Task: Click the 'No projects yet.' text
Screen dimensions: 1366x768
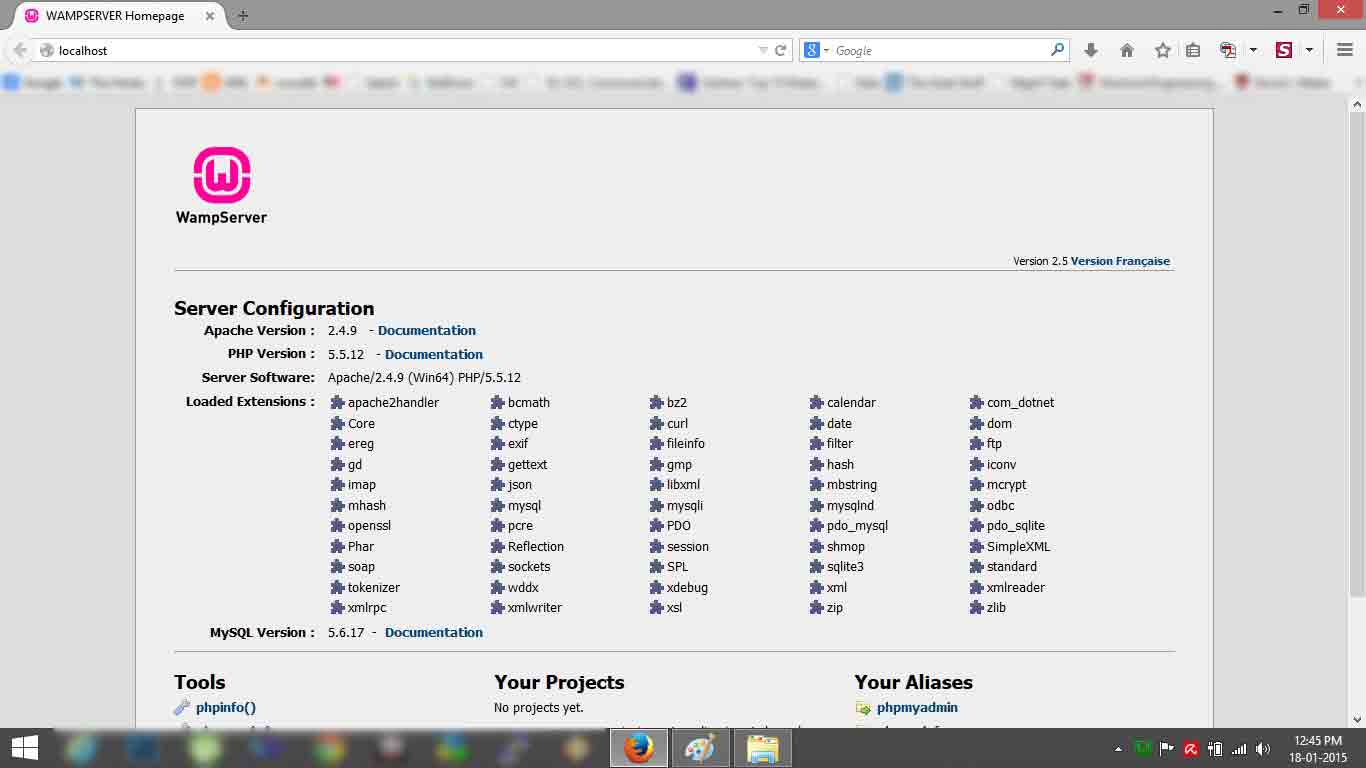Action: coord(539,708)
